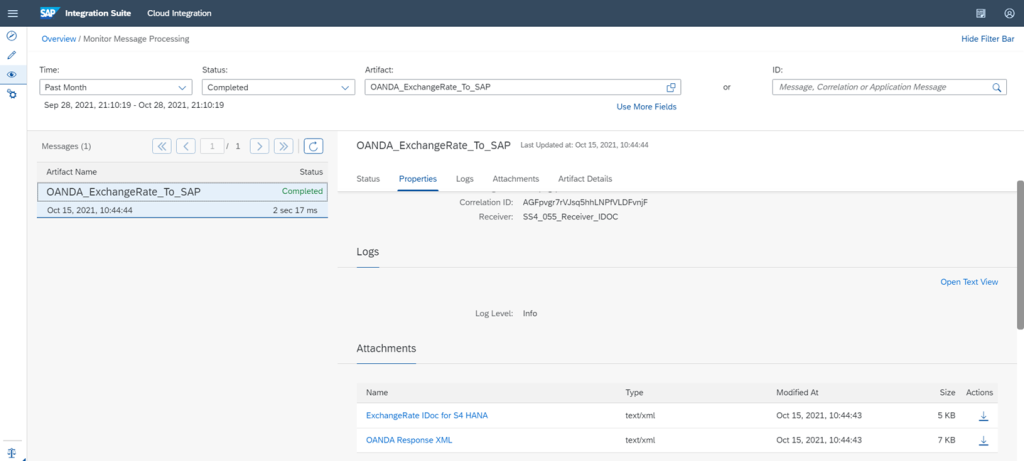Open OANDA Response XML link
1024x461 pixels.
point(409,440)
